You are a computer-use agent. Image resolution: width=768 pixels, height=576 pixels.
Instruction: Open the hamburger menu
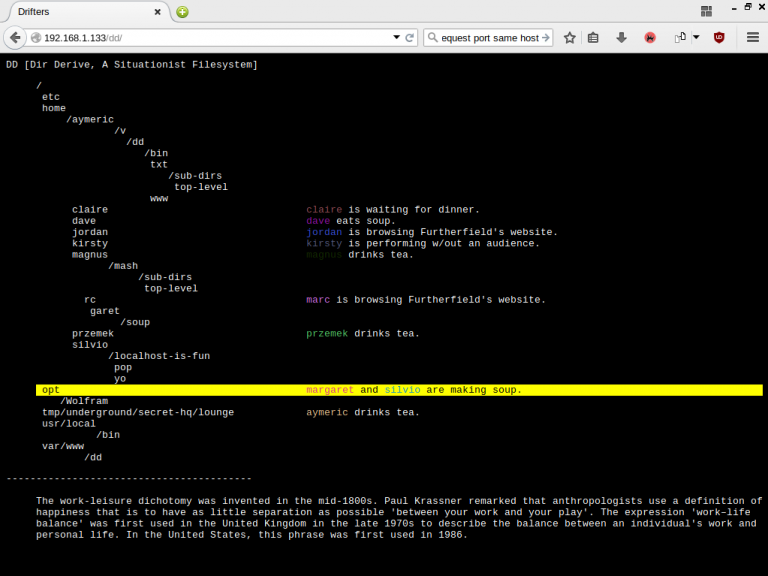click(753, 38)
